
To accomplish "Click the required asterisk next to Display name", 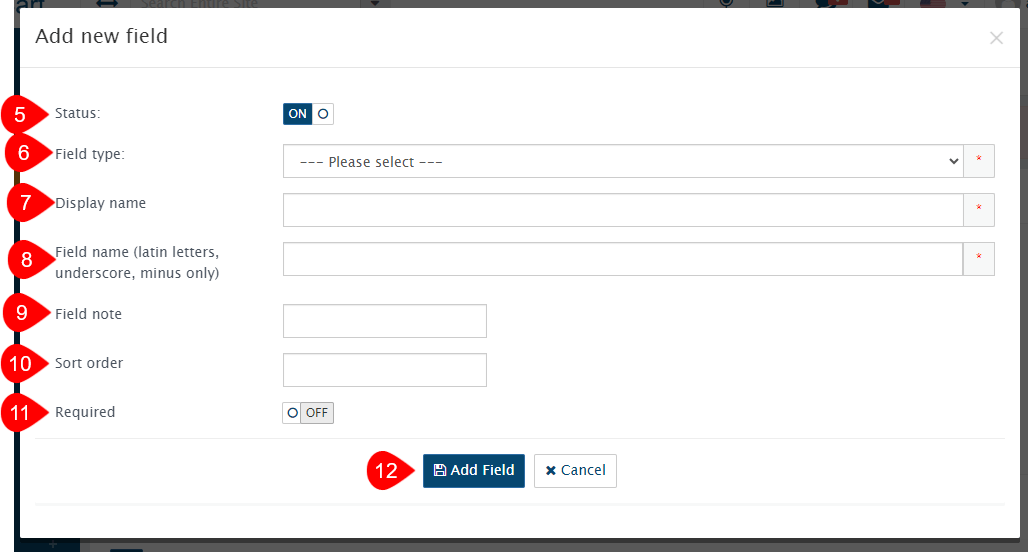I will [x=979, y=210].
